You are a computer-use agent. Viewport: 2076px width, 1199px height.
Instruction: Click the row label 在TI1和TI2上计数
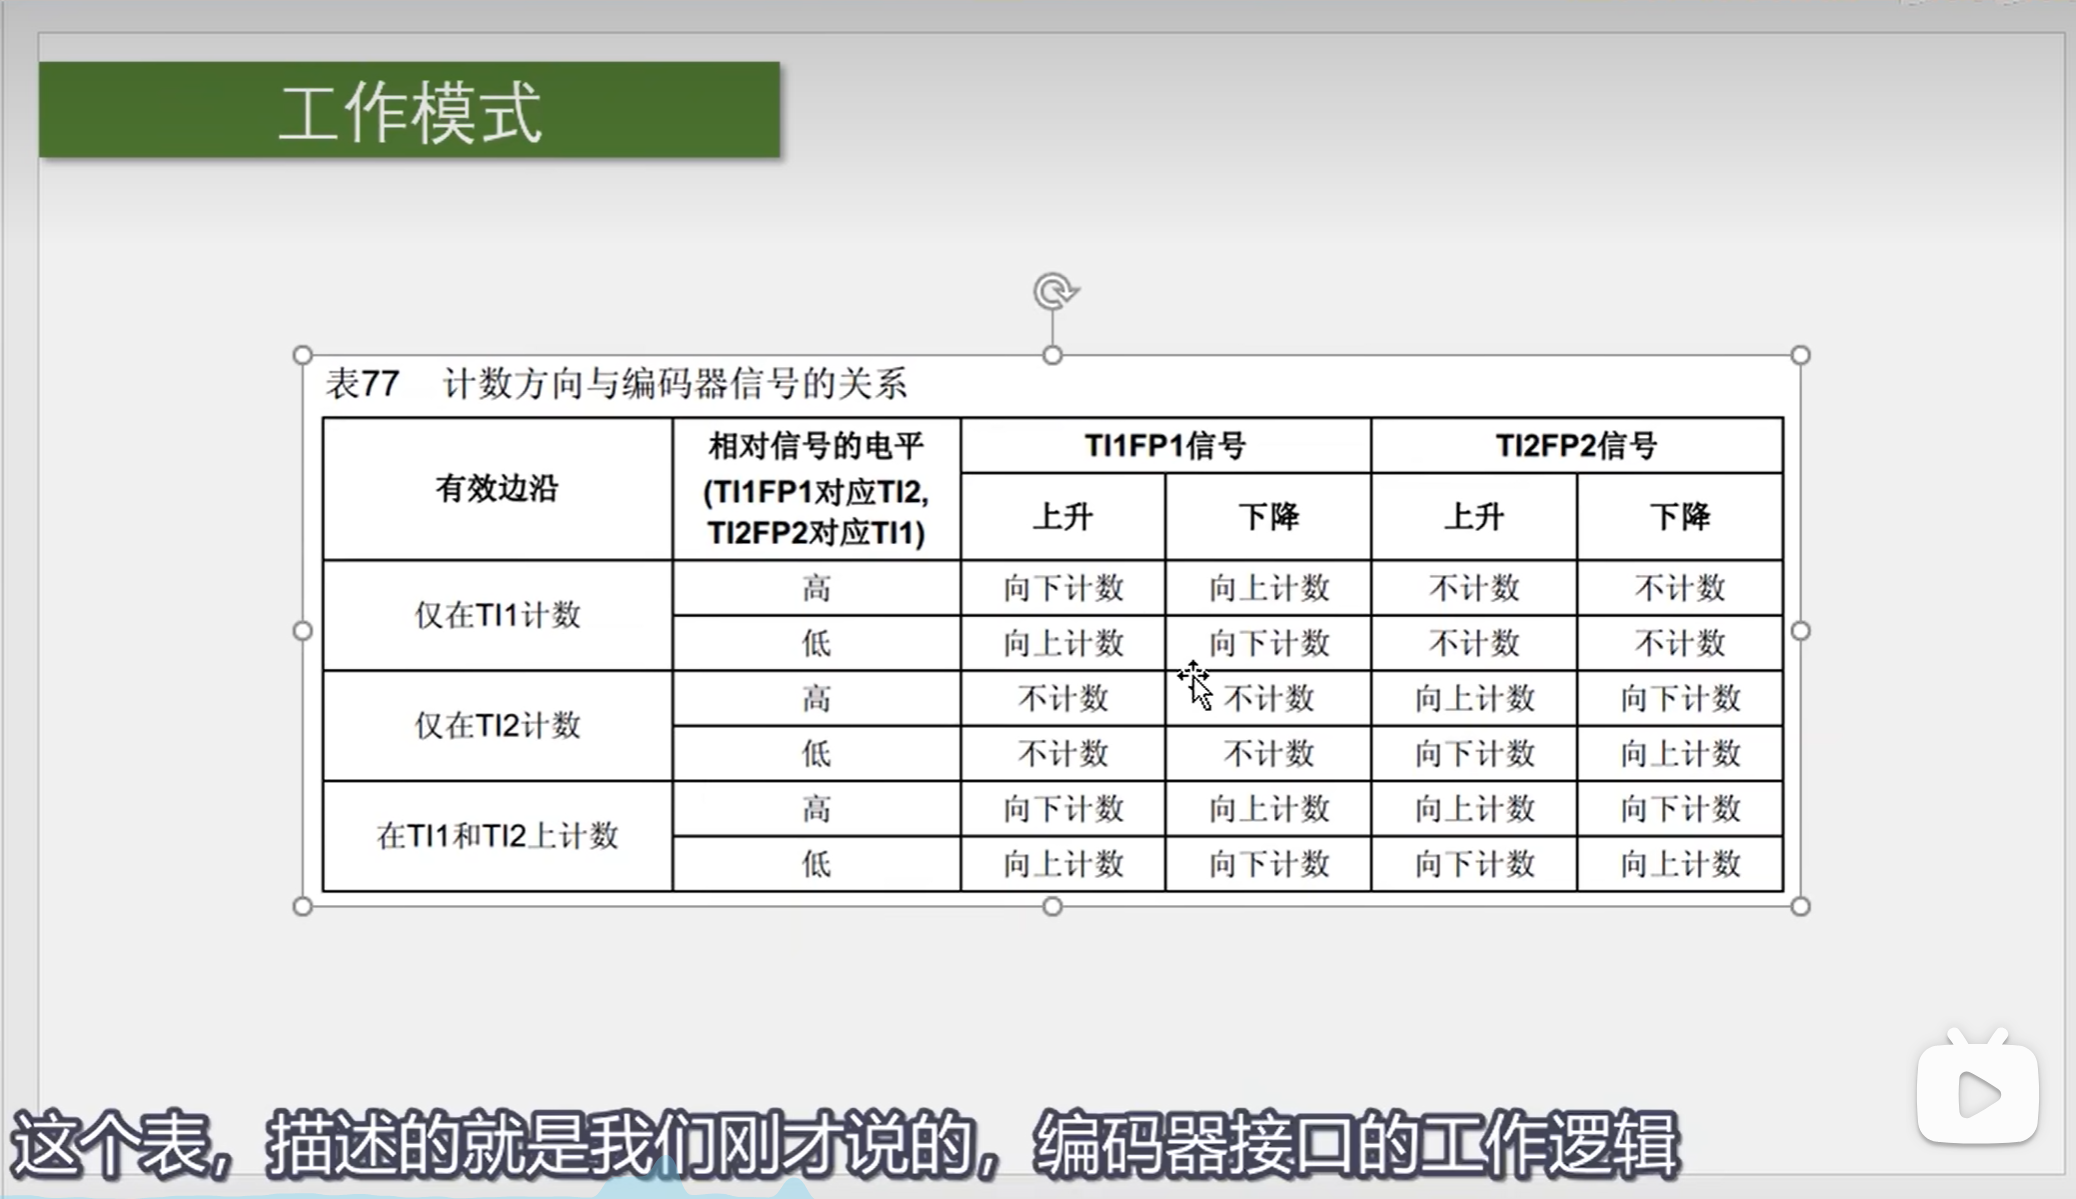point(497,835)
